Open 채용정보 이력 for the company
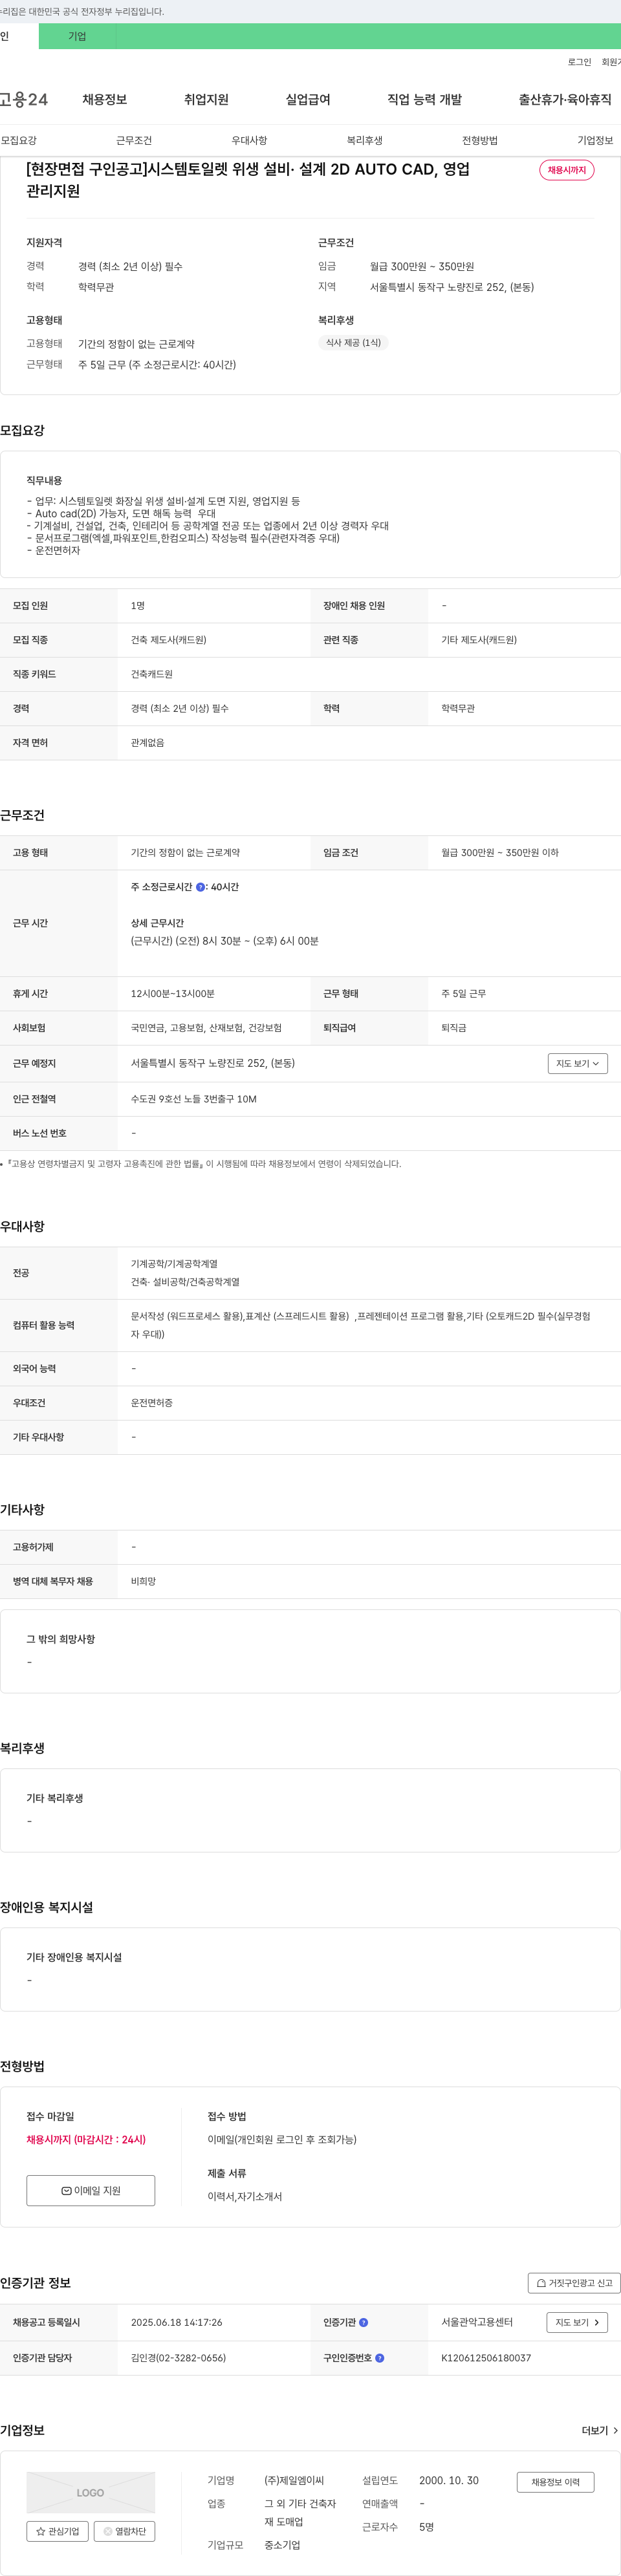Image resolution: width=621 pixels, height=2576 pixels. point(555,2482)
